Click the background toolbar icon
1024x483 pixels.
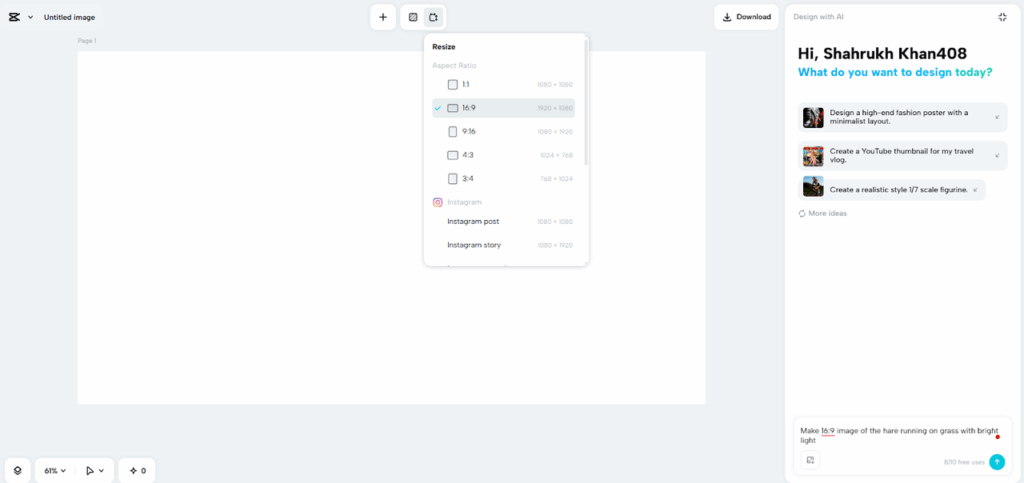pos(412,17)
